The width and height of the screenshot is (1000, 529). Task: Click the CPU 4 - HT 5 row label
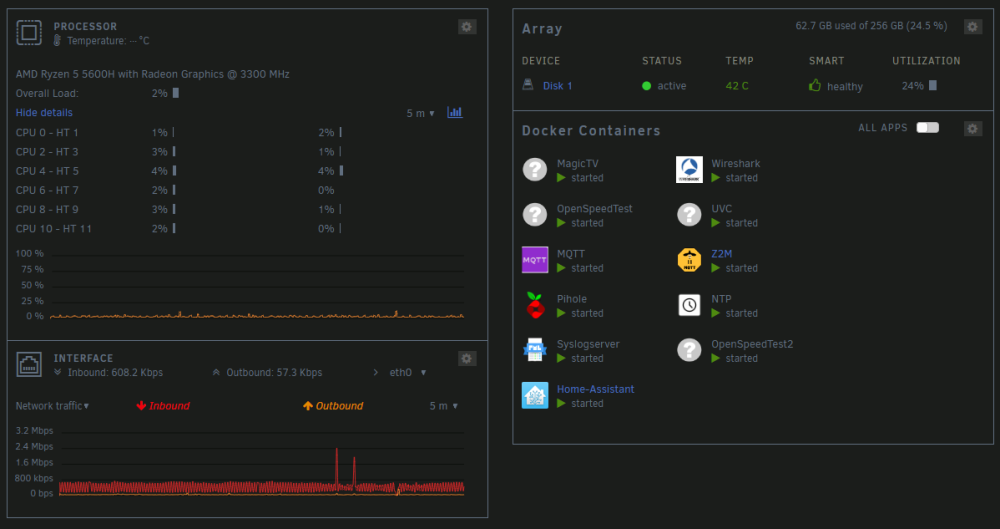coord(47,171)
